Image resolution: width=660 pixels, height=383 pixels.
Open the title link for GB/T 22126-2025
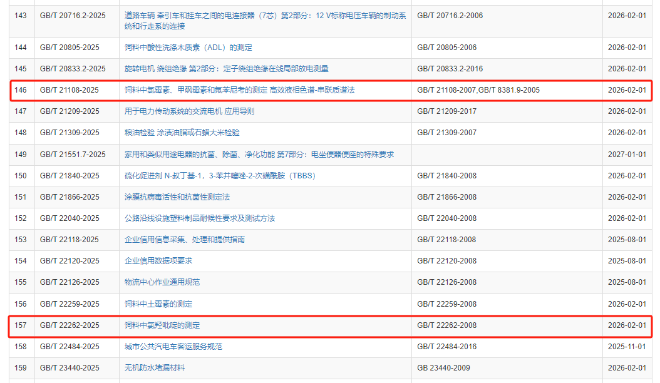click(x=162, y=282)
